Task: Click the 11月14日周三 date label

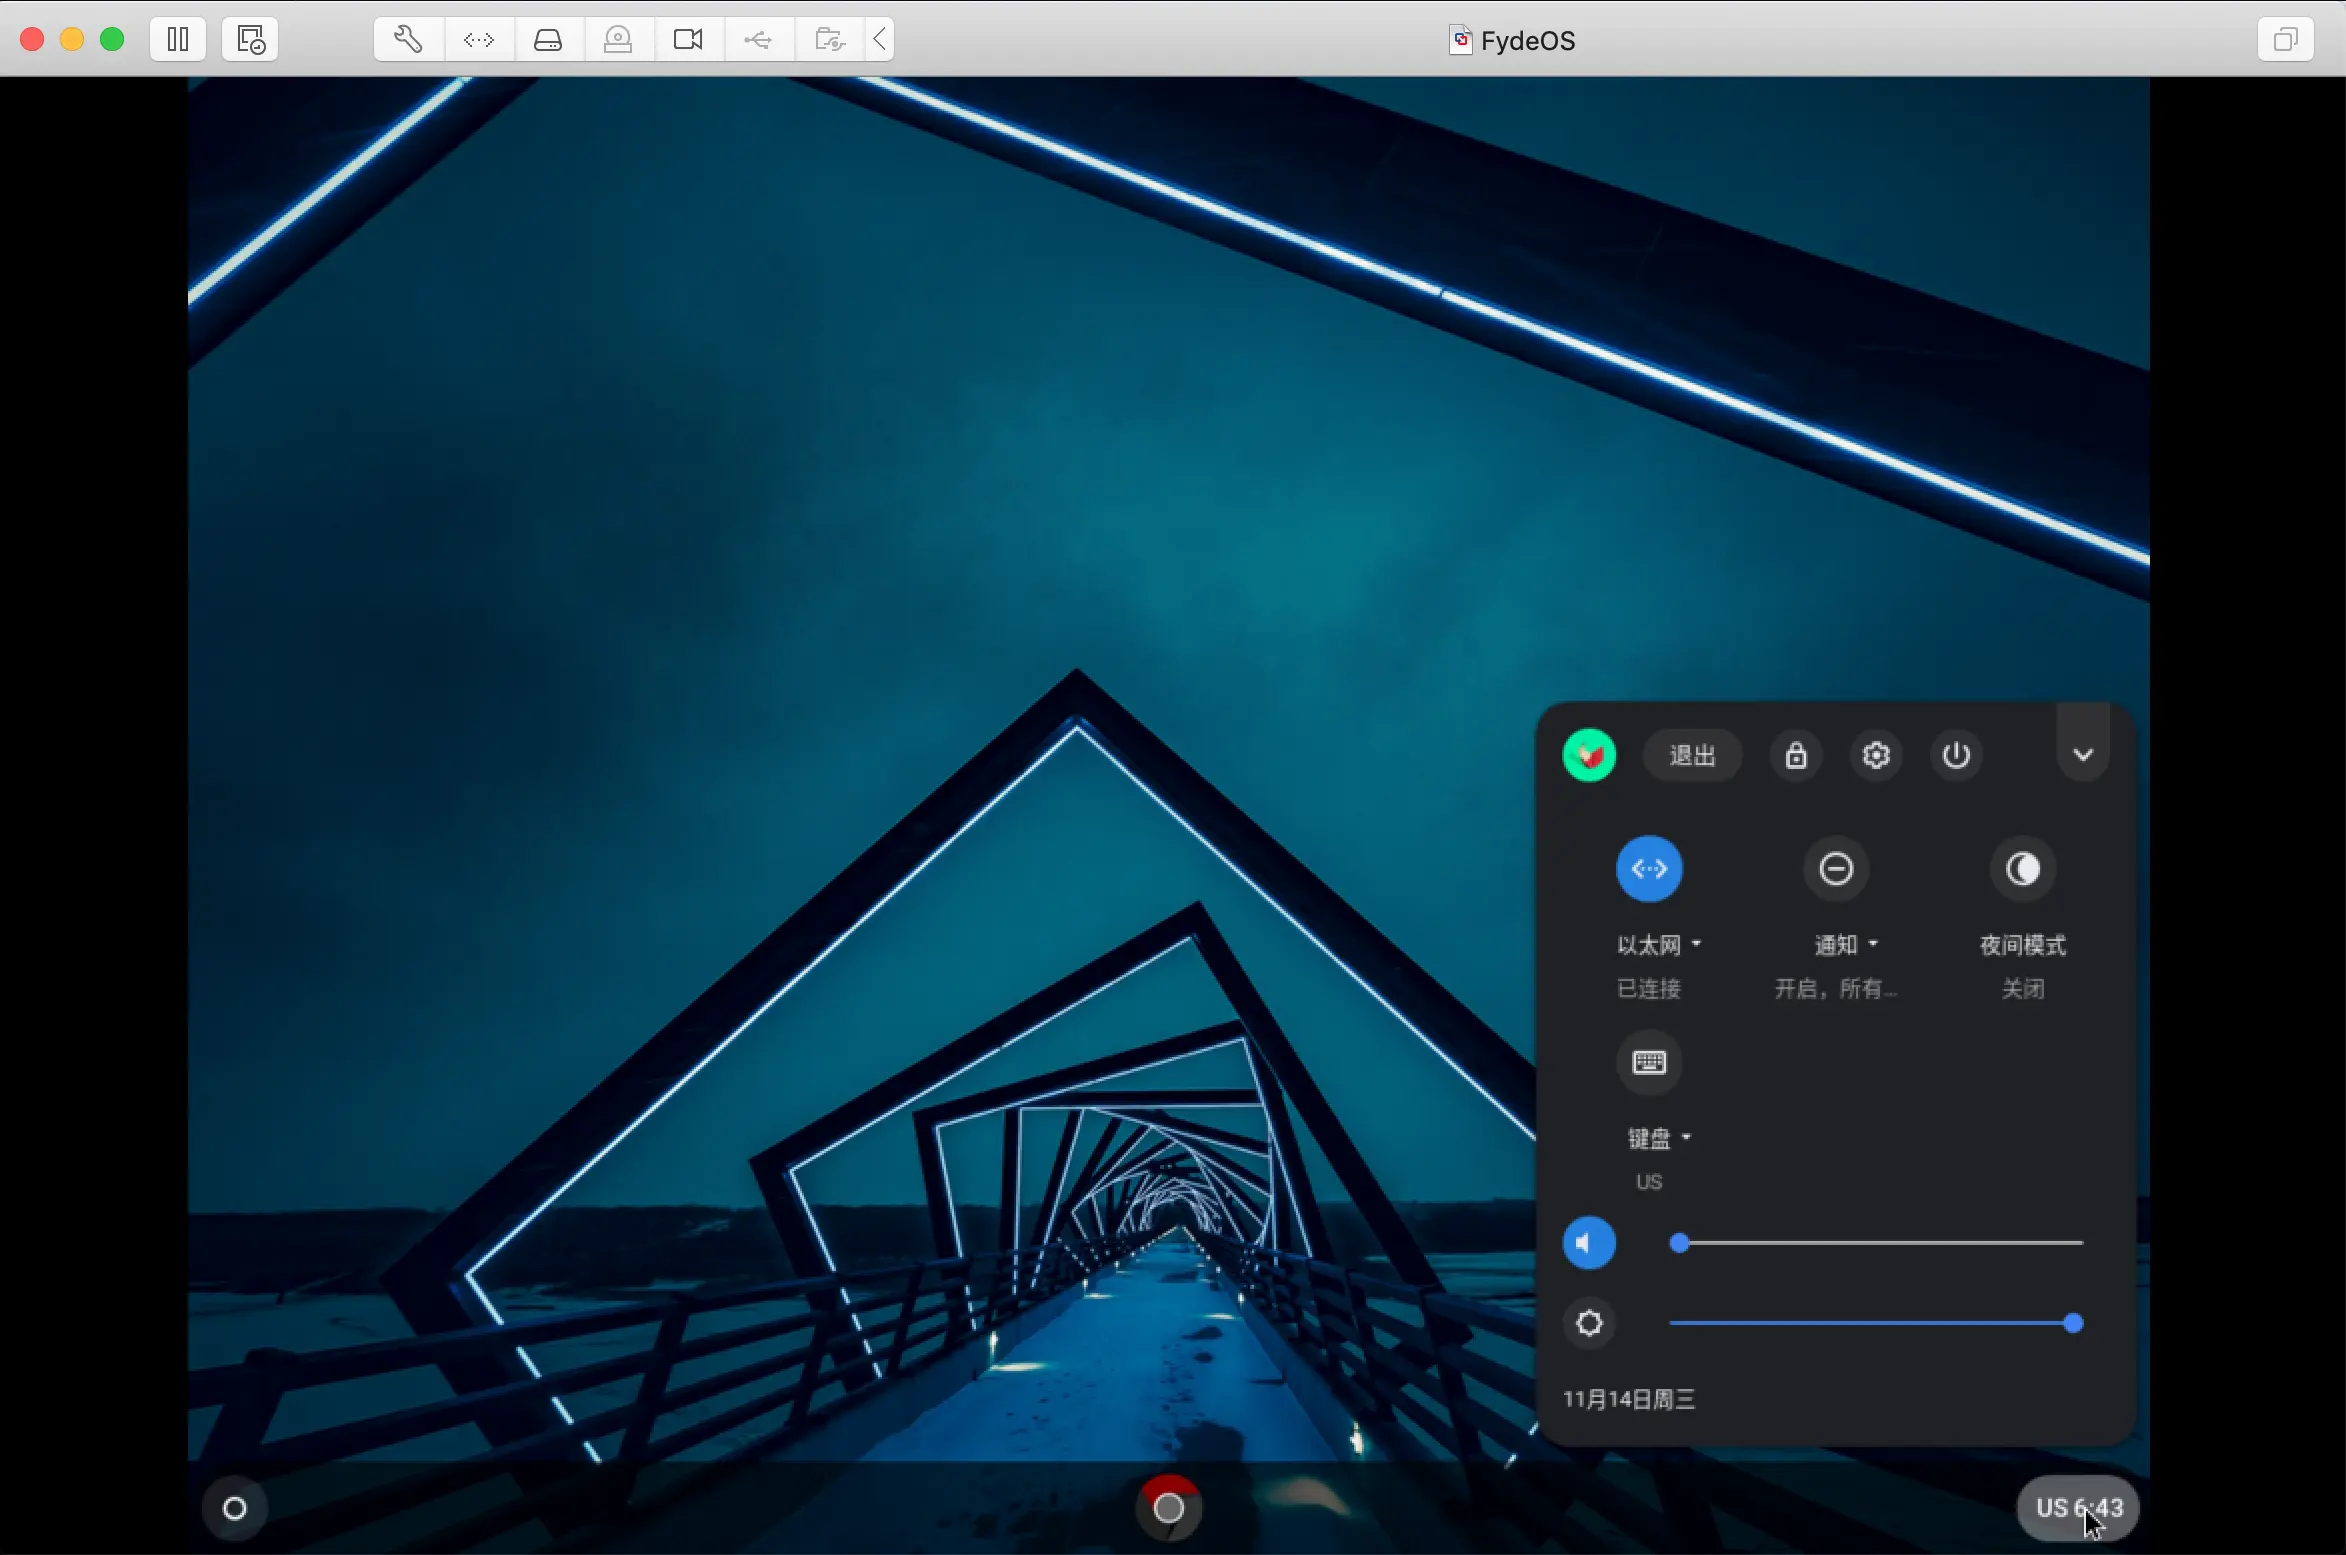Action: pos(1629,1400)
